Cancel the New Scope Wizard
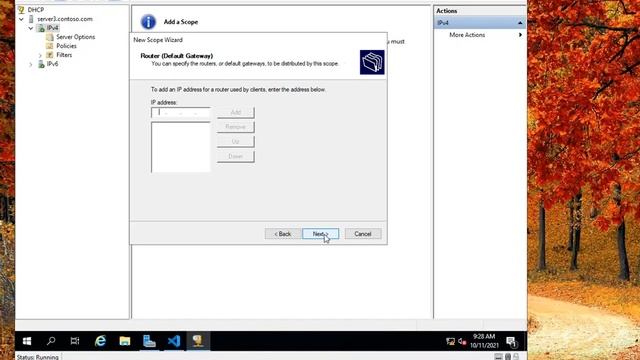The image size is (640, 360). [x=363, y=234]
